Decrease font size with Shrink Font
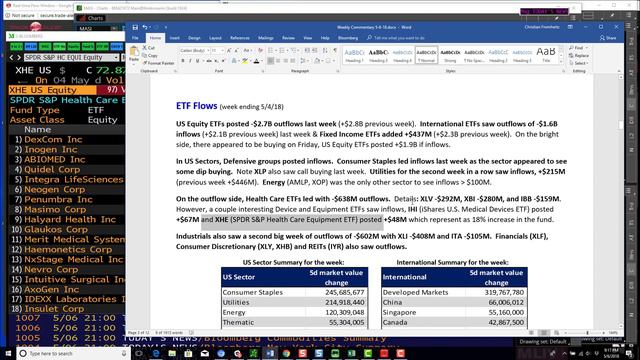640x360 pixels. (x=236, y=50)
